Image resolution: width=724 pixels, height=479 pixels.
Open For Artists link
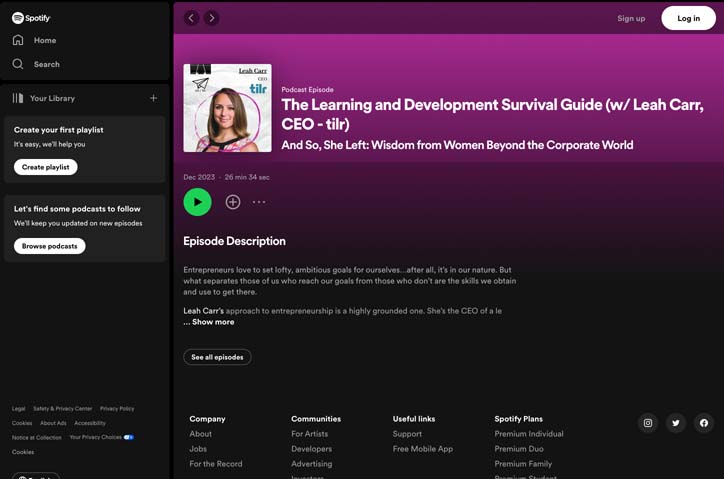[x=309, y=434]
